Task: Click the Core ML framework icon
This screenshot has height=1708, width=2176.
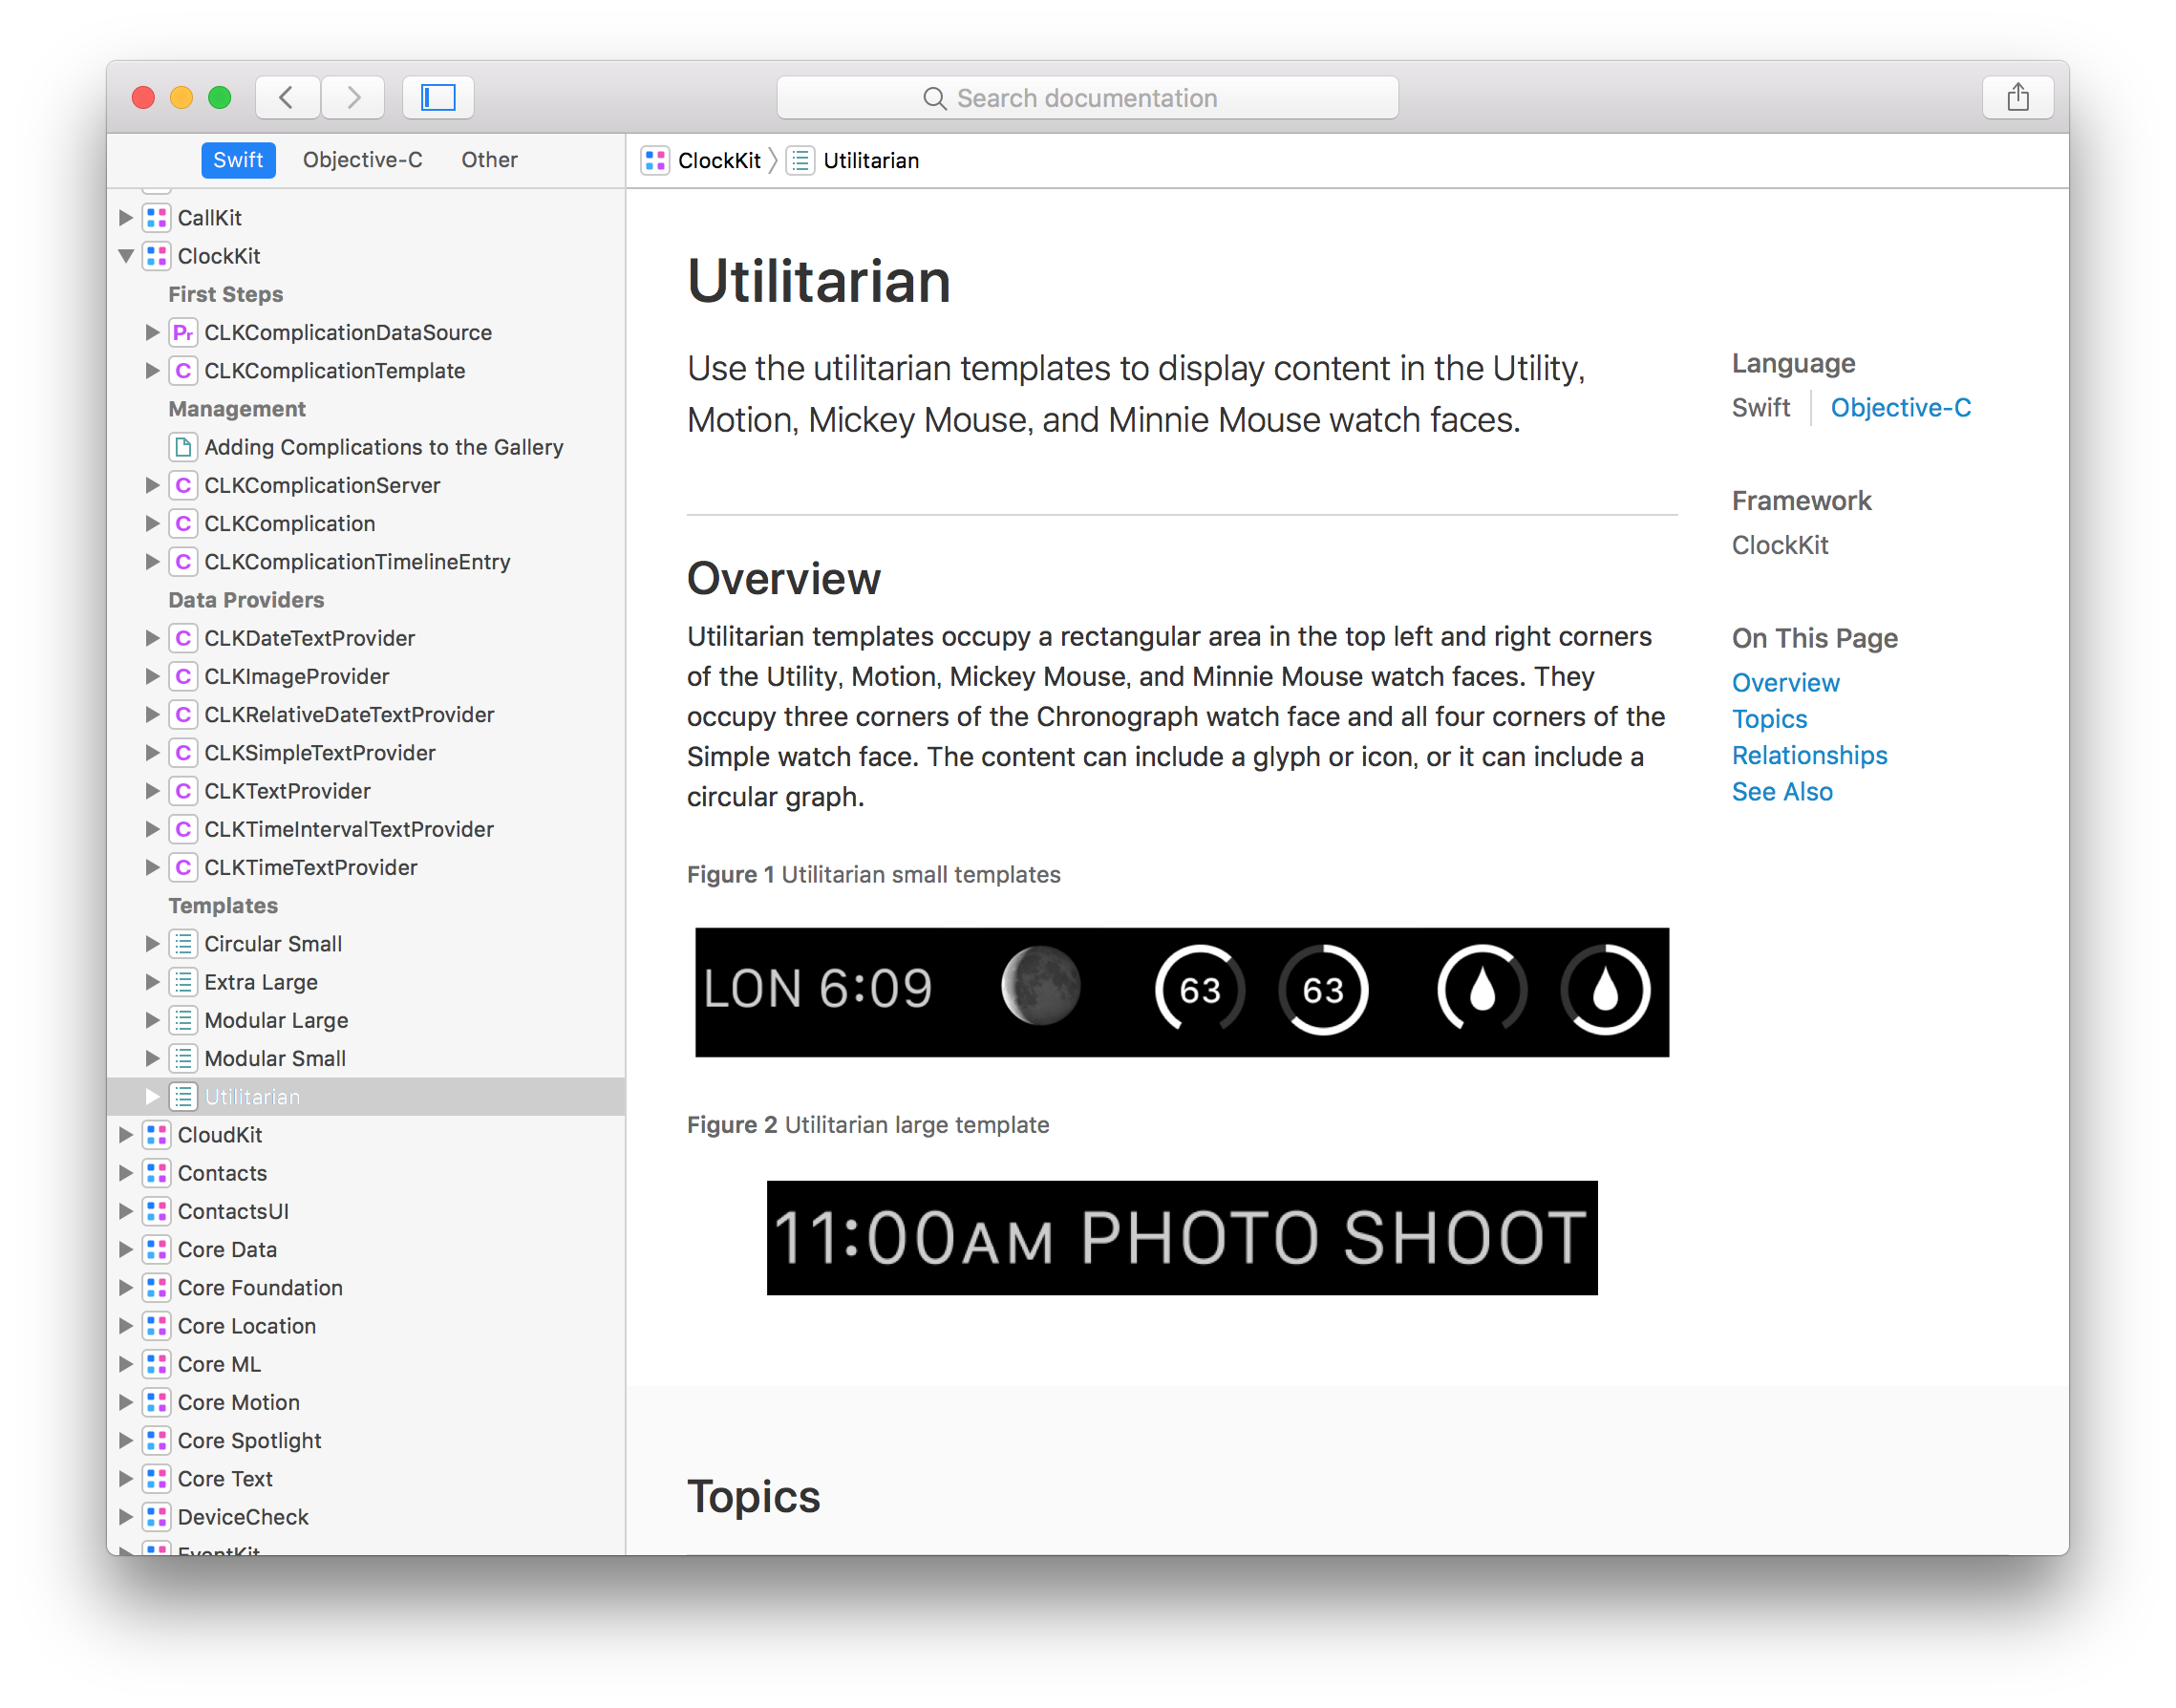Action: [156, 1364]
